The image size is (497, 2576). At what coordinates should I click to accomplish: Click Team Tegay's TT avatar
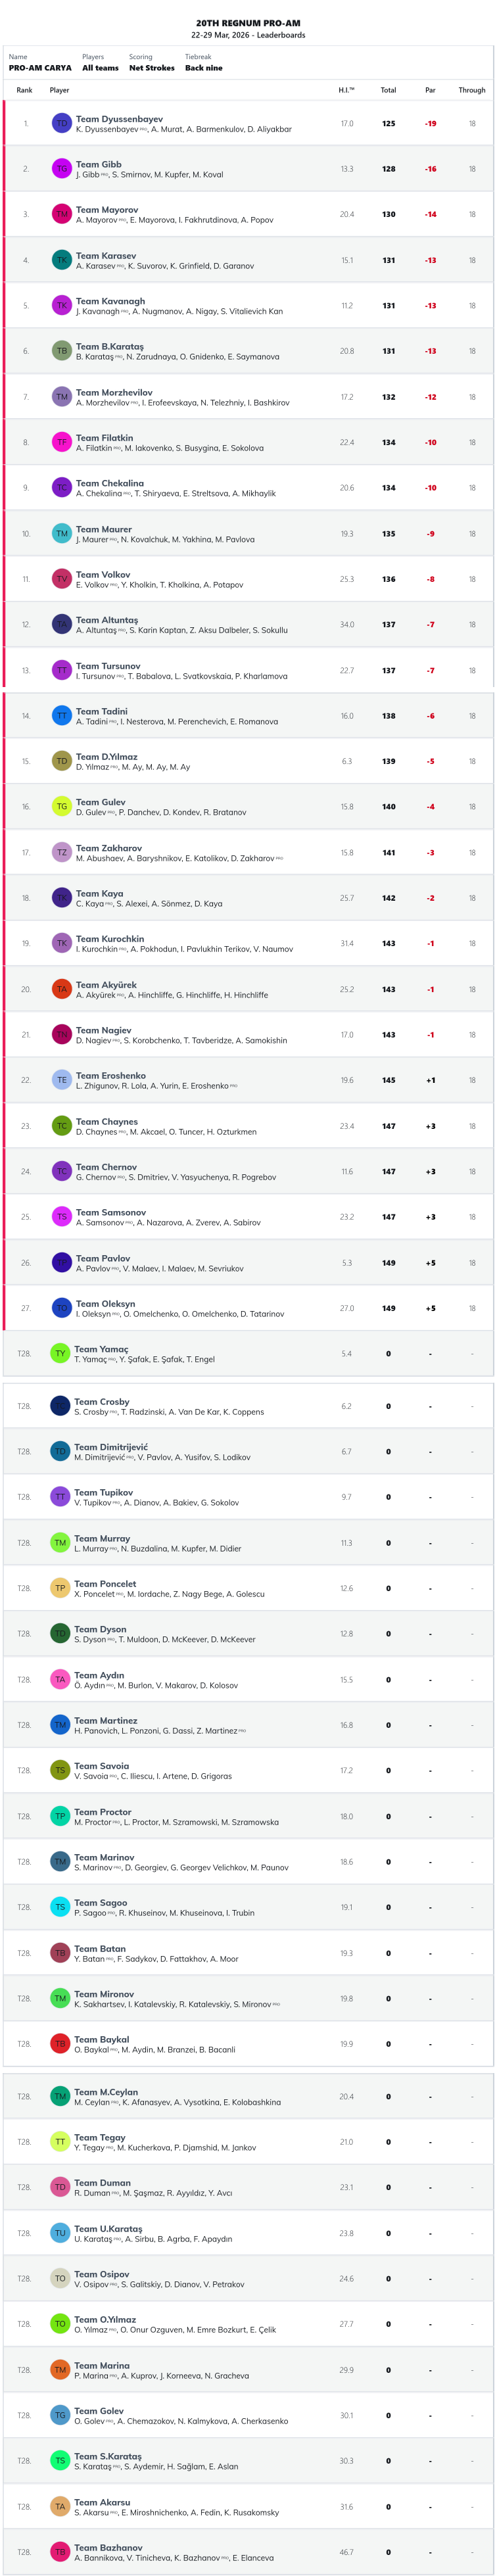point(60,2142)
